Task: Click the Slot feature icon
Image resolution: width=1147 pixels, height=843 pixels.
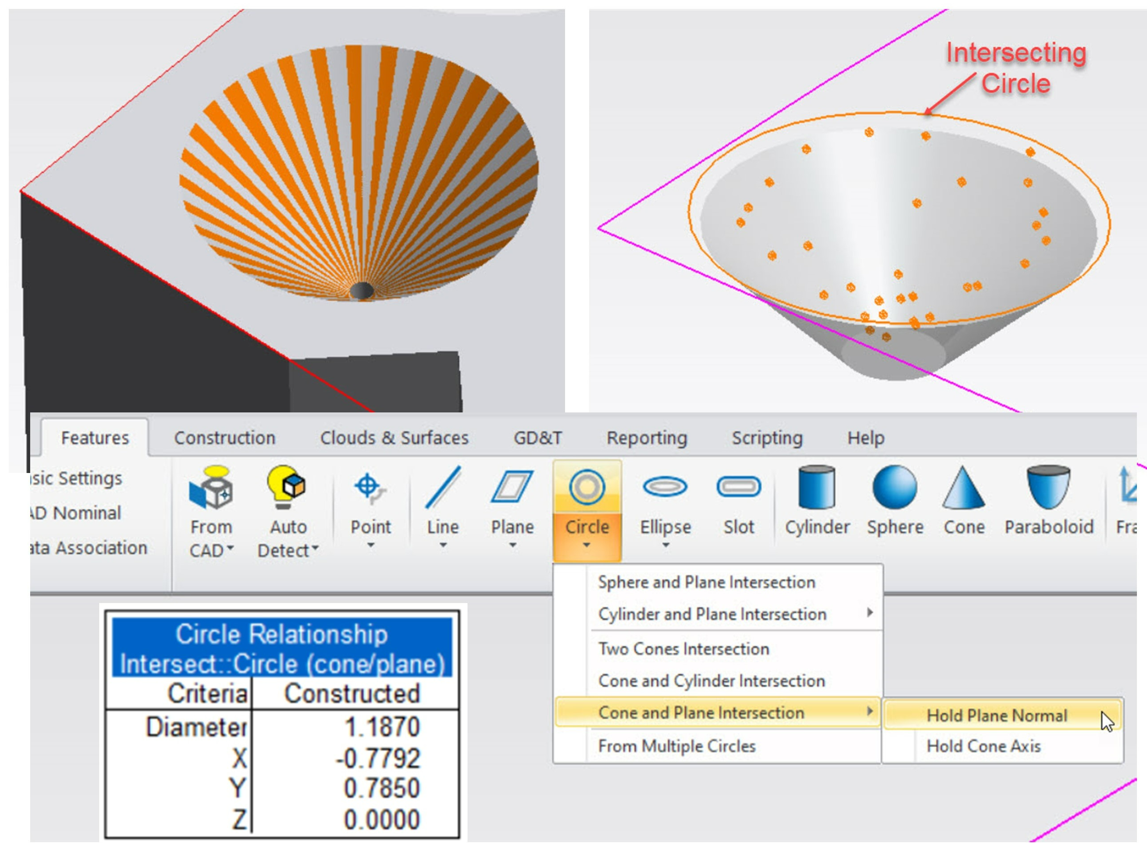Action: tap(738, 490)
